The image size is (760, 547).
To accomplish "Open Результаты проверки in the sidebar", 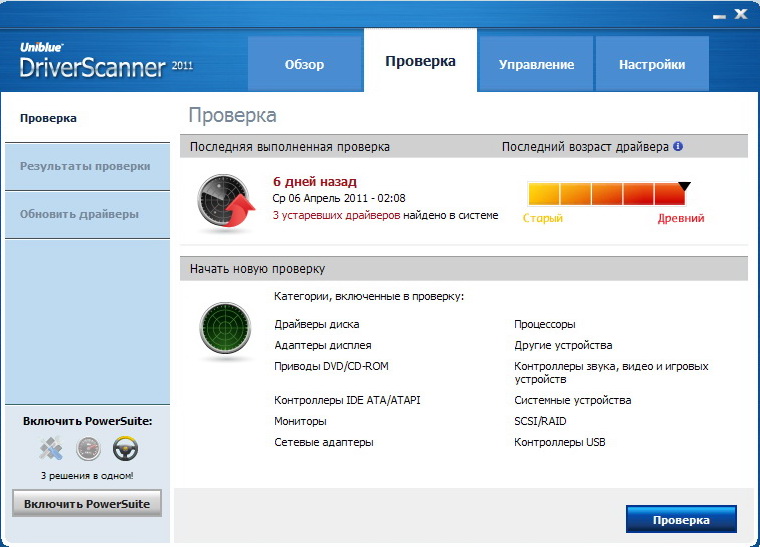I will tap(85, 166).
